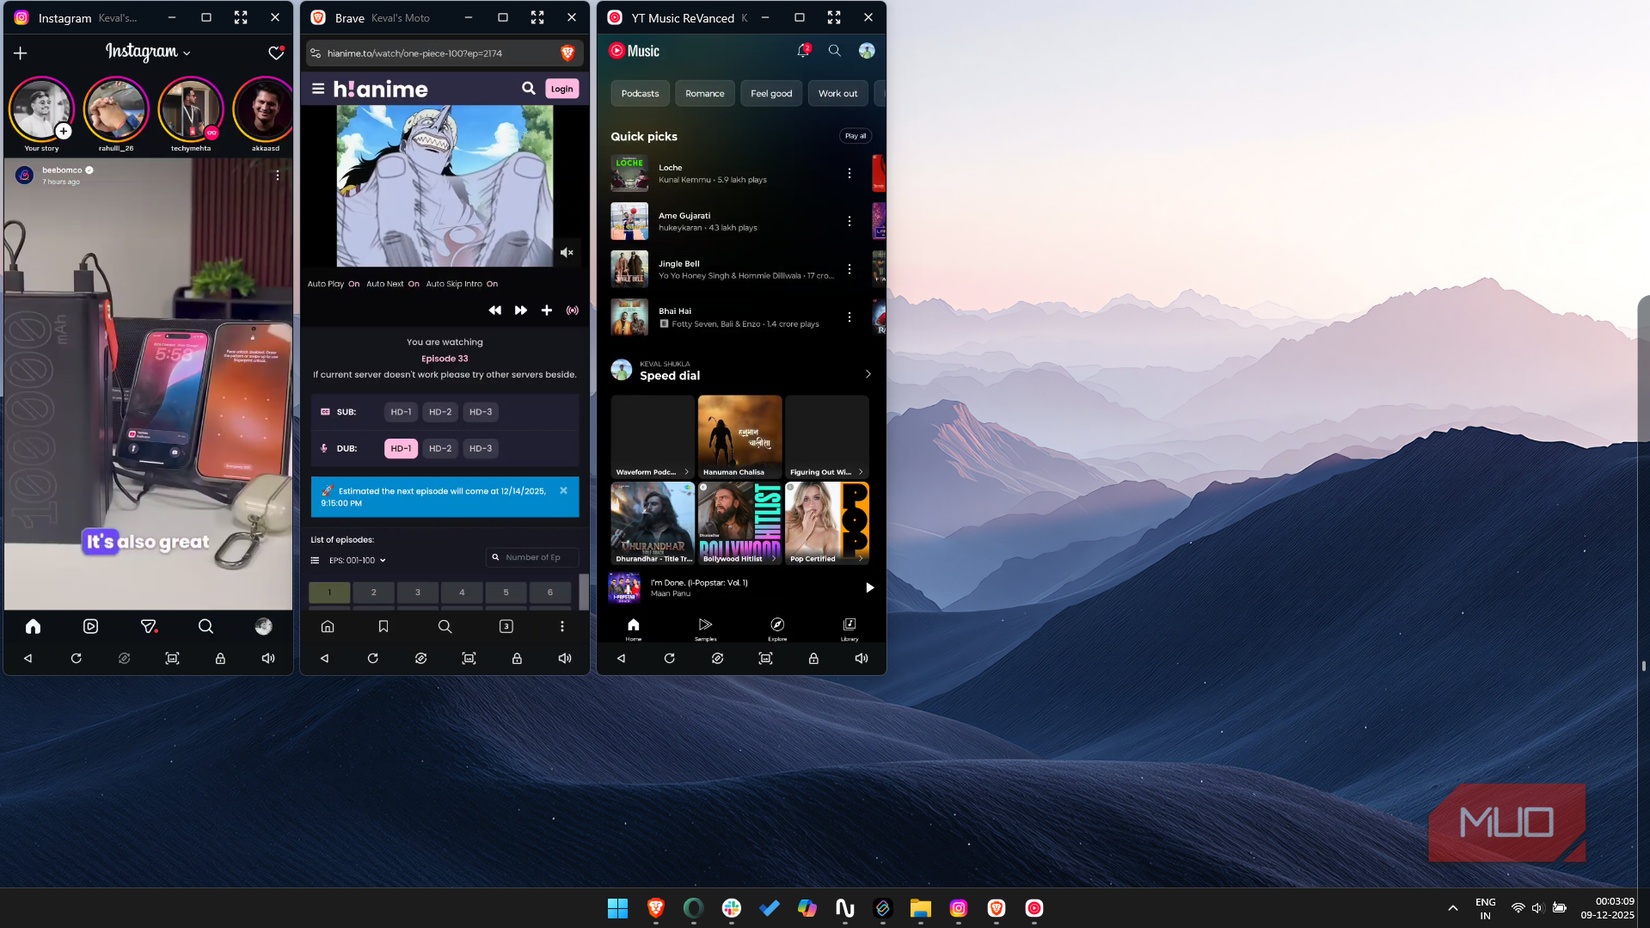Expand Waveform Podcast card arrow
The height and width of the screenshot is (928, 1650).
[x=686, y=472]
